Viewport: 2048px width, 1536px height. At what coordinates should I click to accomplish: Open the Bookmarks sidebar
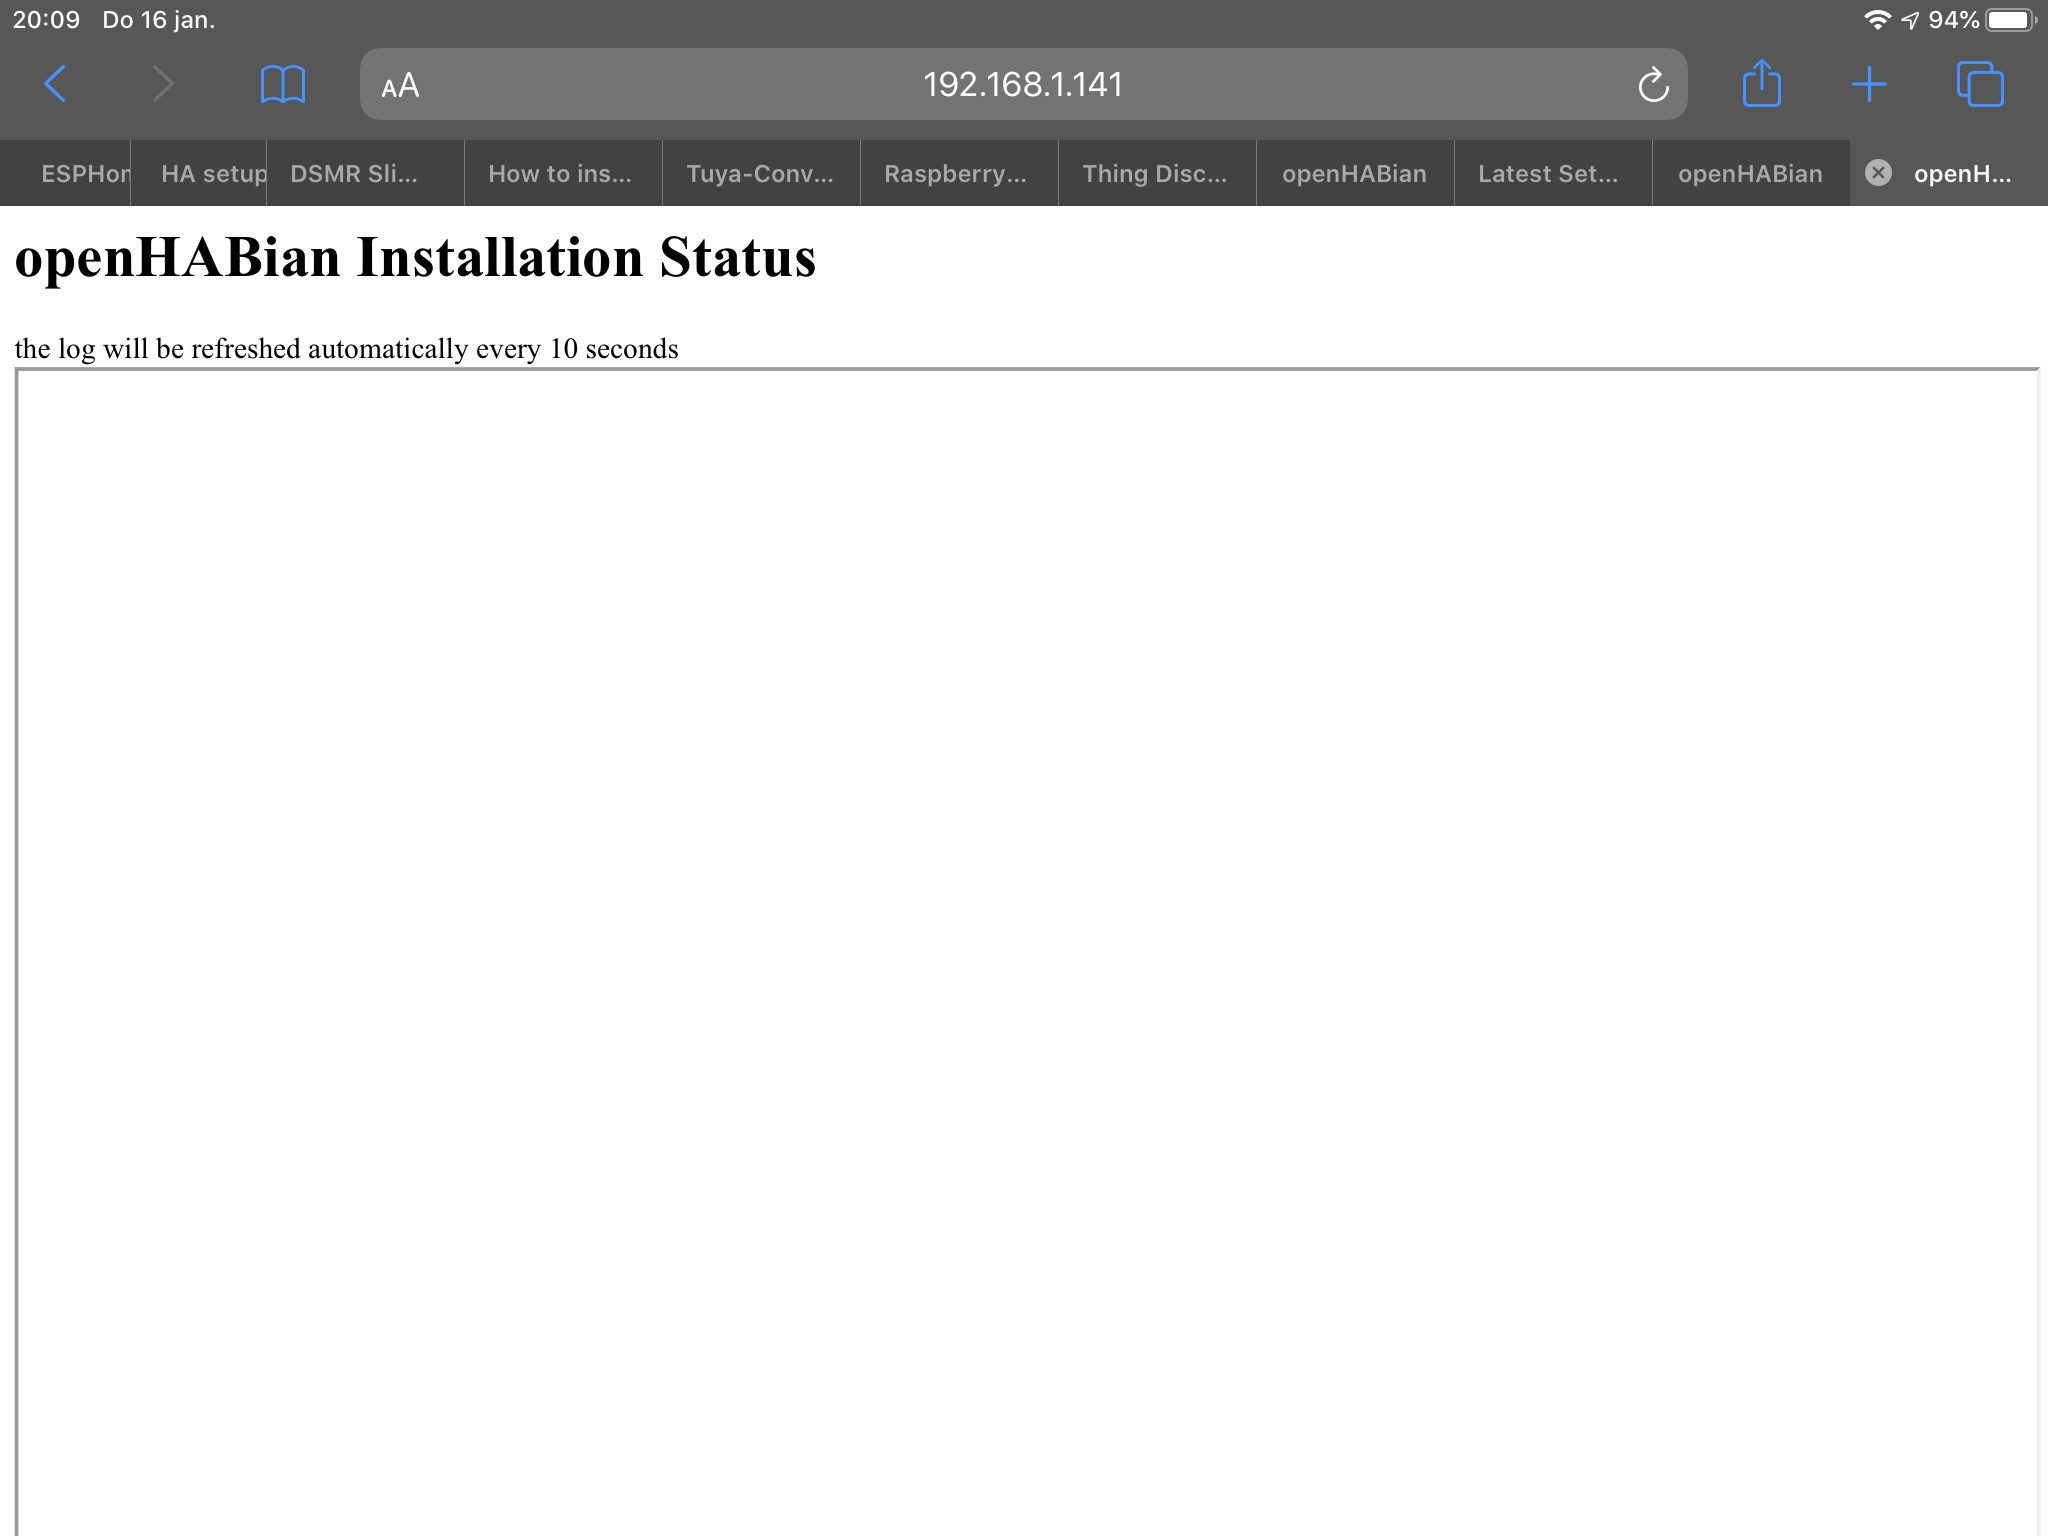[283, 84]
